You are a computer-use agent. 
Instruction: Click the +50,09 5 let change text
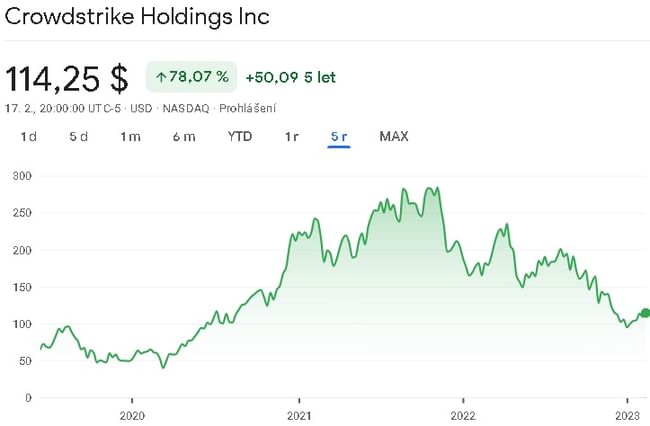pyautogui.click(x=293, y=77)
